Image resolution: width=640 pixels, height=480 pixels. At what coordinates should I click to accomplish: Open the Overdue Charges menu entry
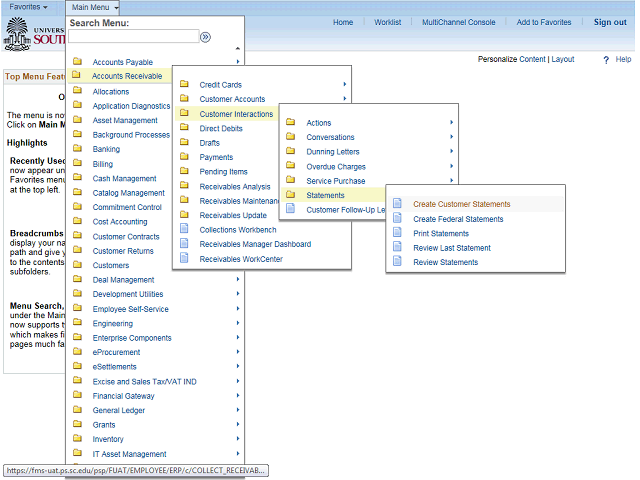(x=335, y=166)
